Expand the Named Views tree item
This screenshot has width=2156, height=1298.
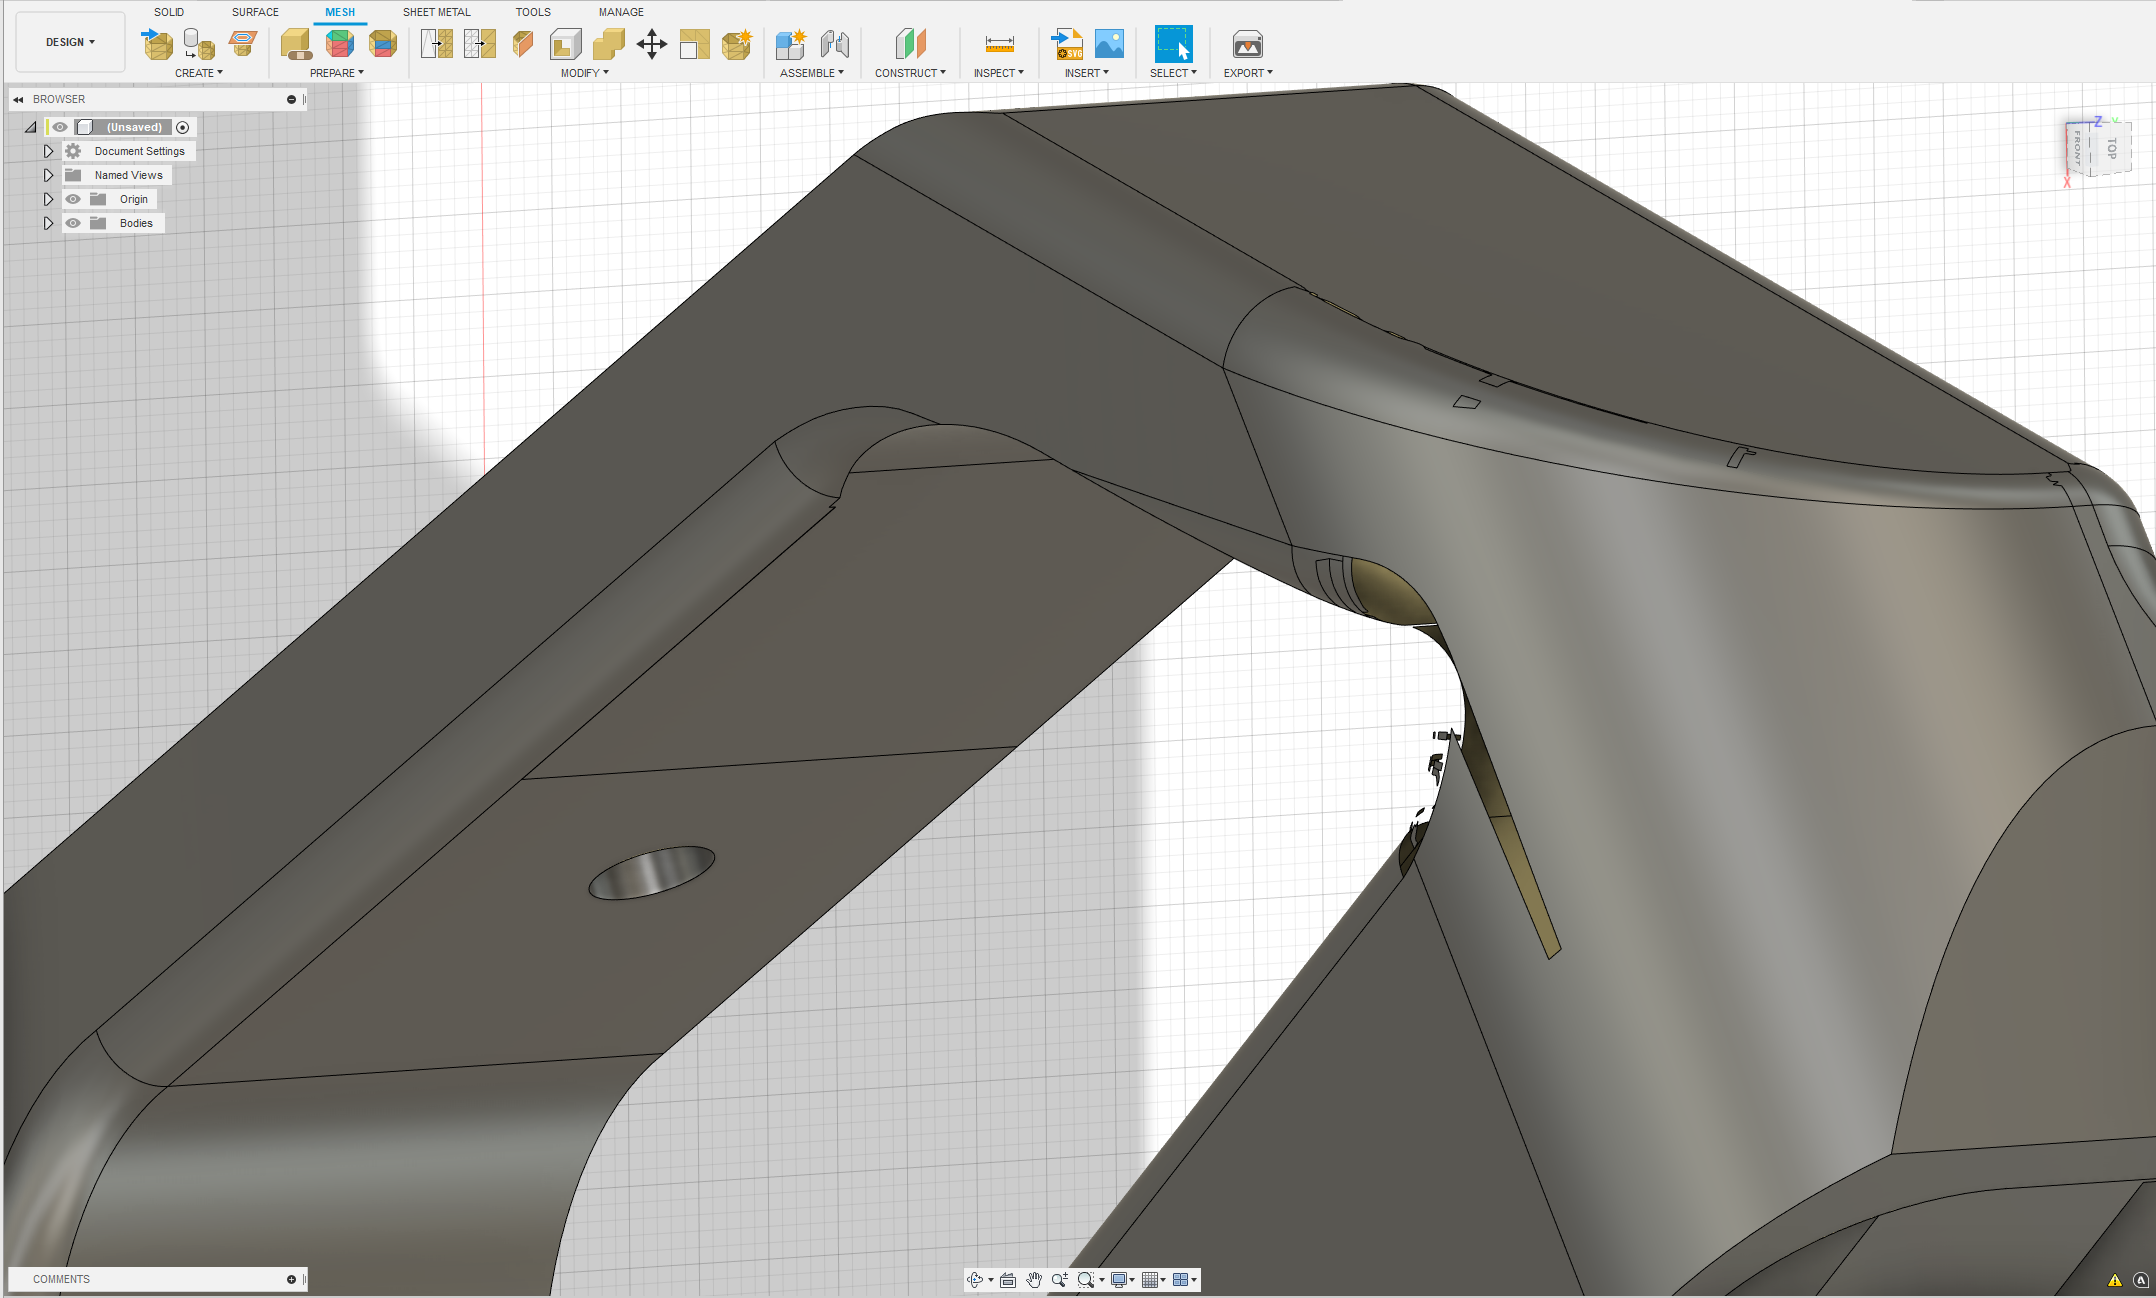pyautogui.click(x=48, y=174)
